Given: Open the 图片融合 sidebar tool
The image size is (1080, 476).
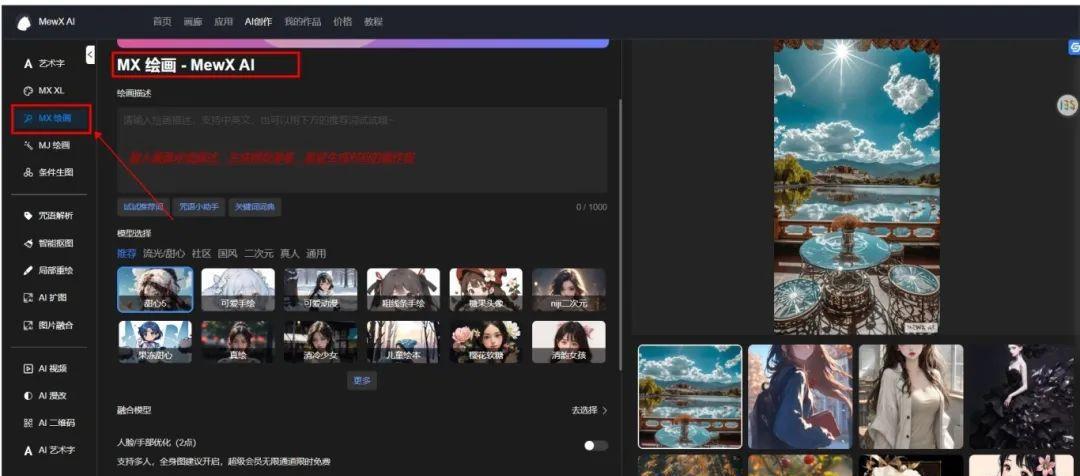Looking at the screenshot, I should 54,325.
